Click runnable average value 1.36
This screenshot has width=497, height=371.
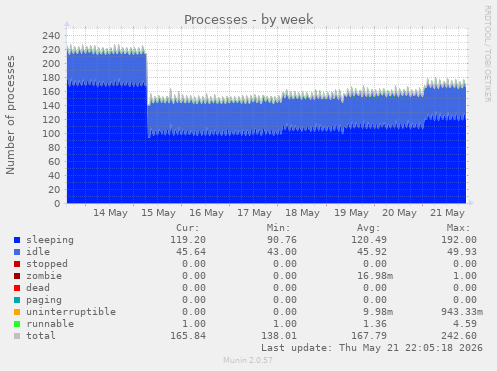pos(375,324)
